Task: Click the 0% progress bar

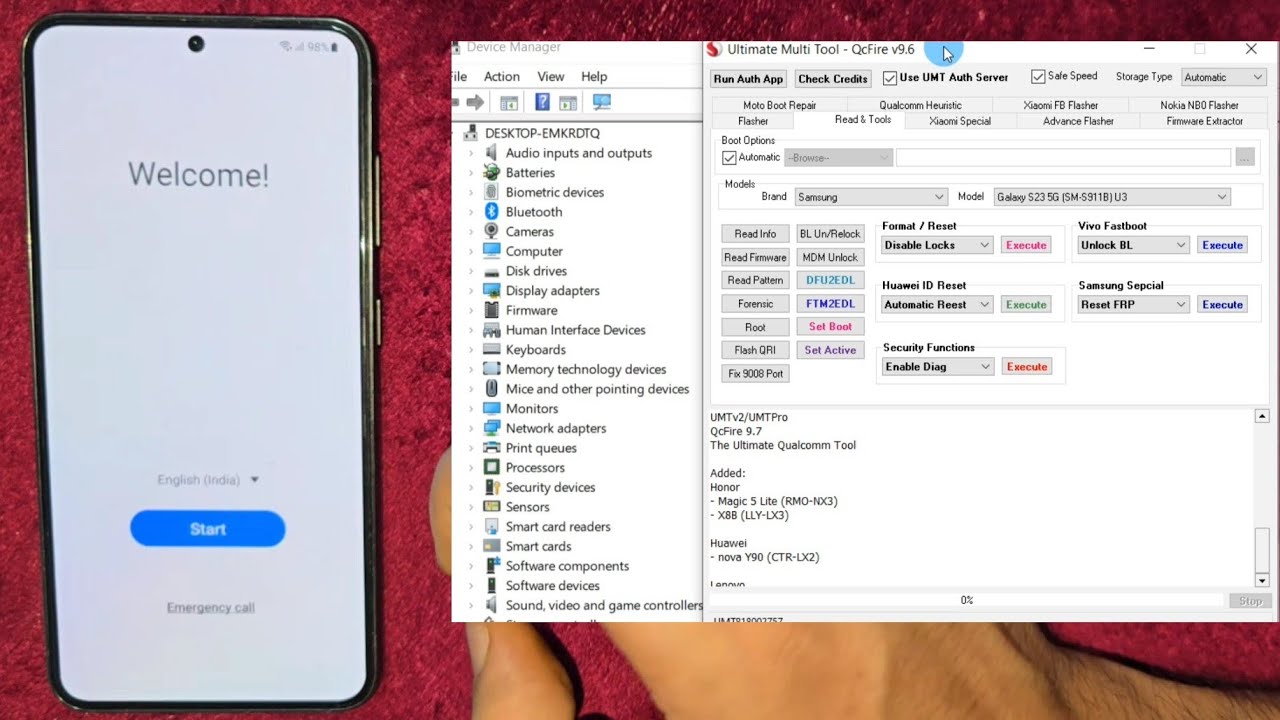Action: [x=966, y=600]
